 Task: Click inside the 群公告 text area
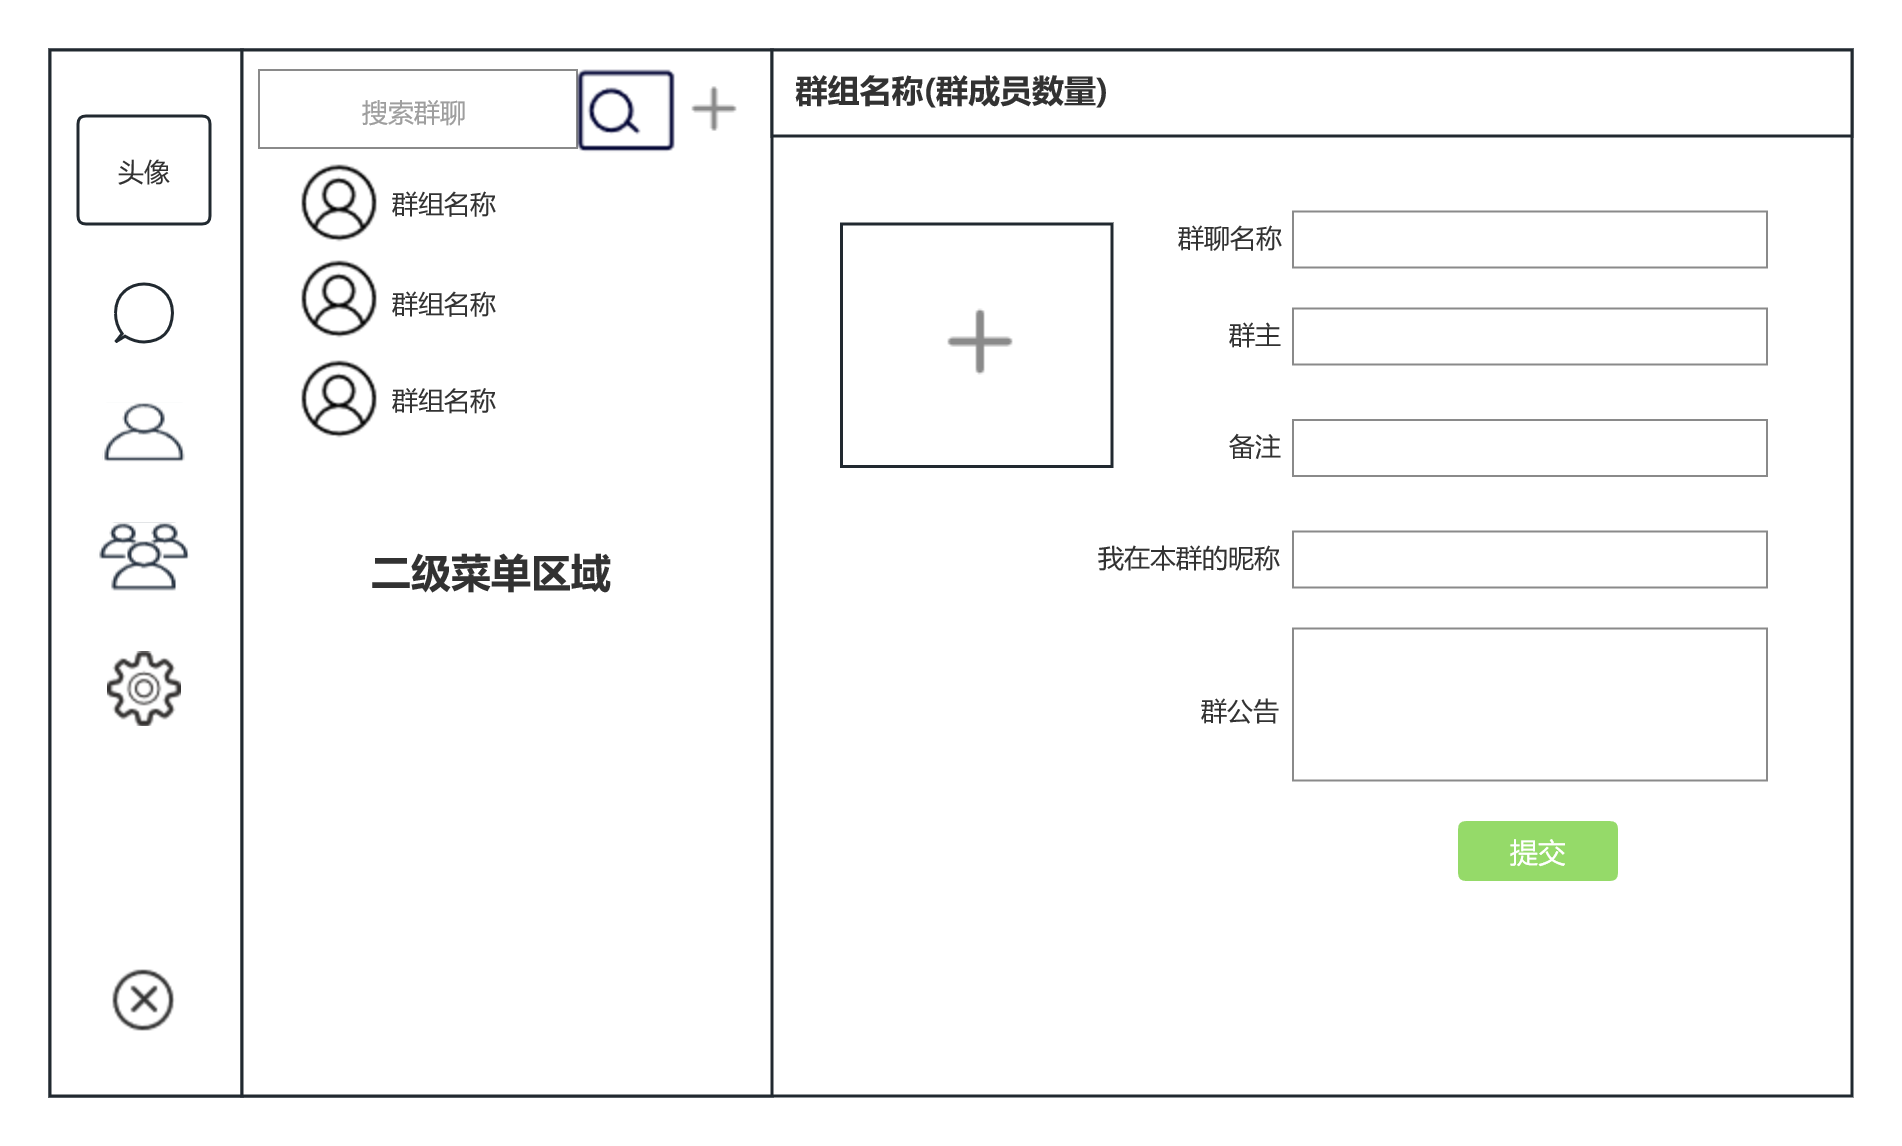(1529, 704)
